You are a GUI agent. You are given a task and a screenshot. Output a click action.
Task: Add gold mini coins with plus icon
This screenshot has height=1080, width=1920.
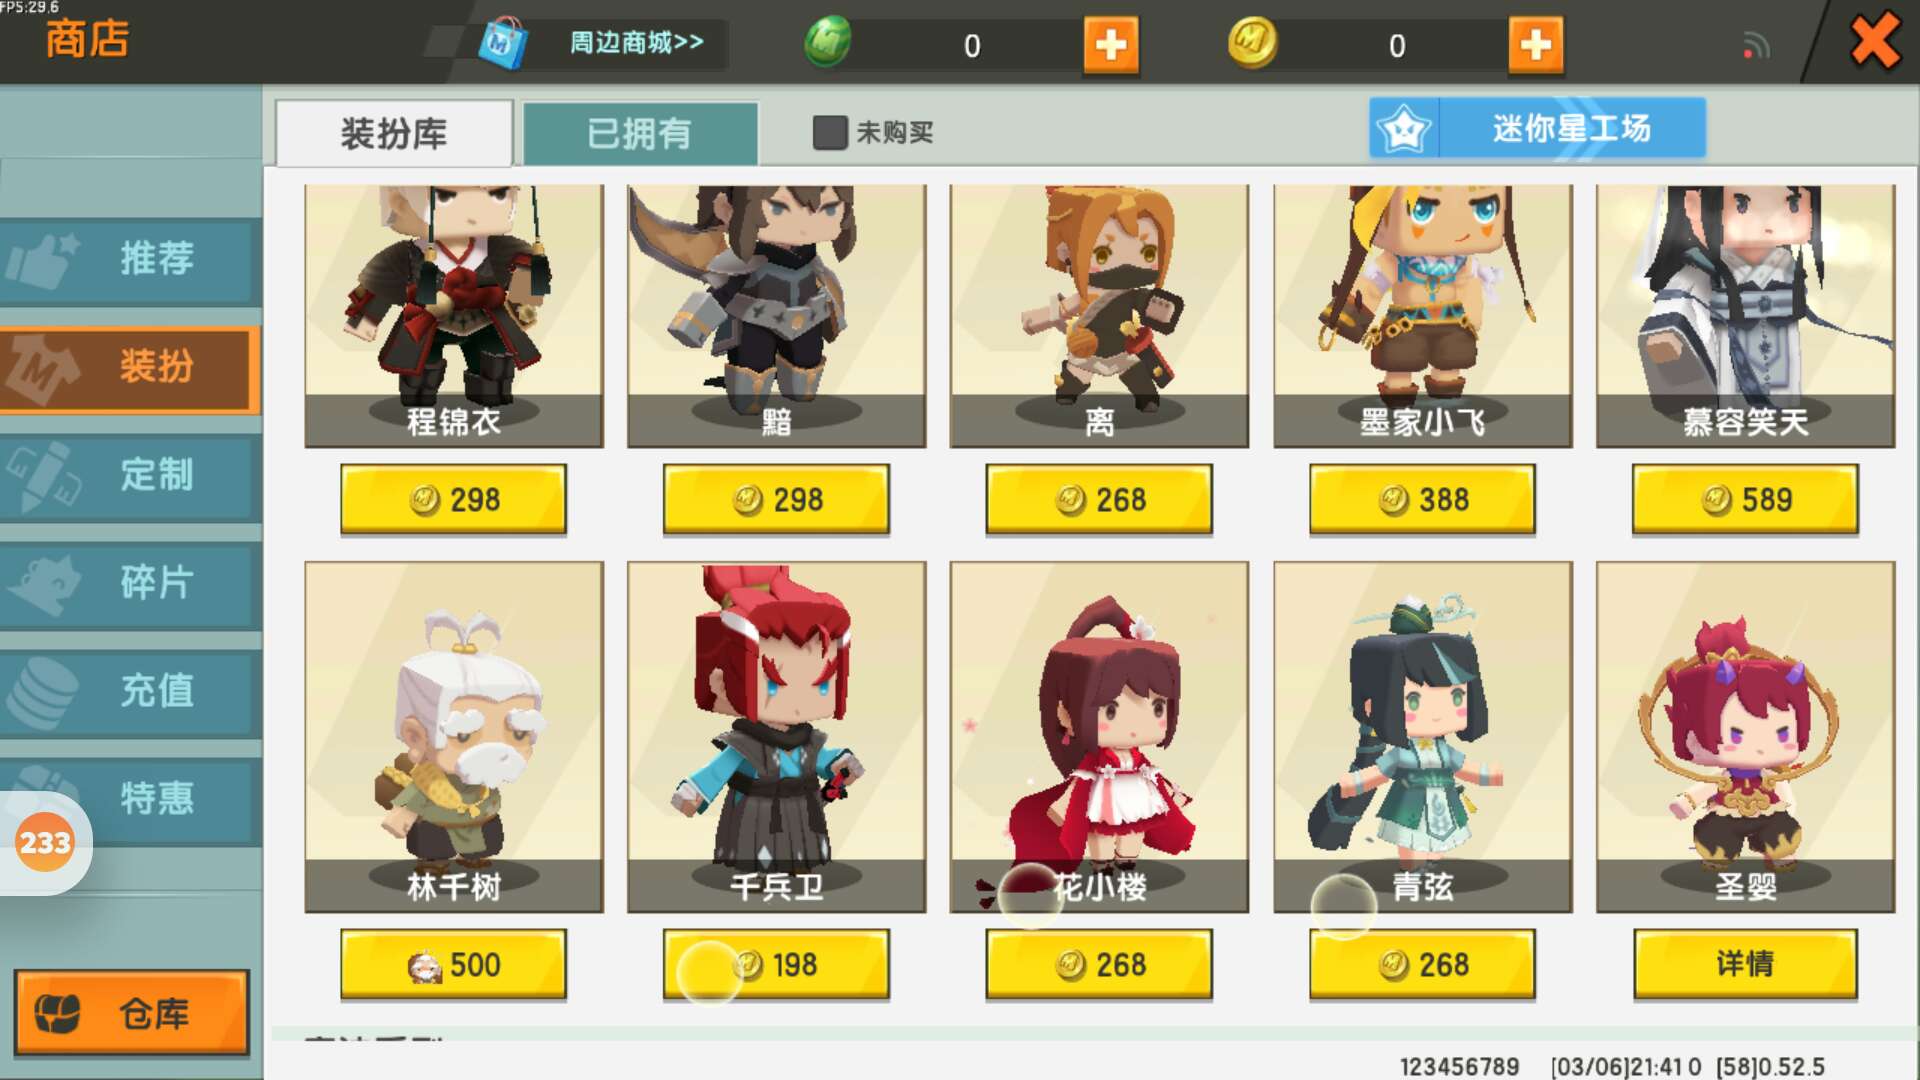pyautogui.click(x=1536, y=44)
